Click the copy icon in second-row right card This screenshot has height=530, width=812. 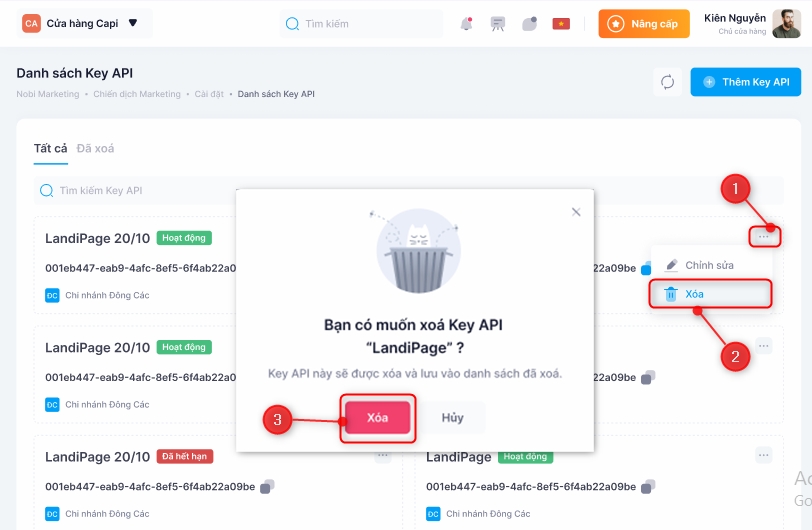click(x=647, y=377)
